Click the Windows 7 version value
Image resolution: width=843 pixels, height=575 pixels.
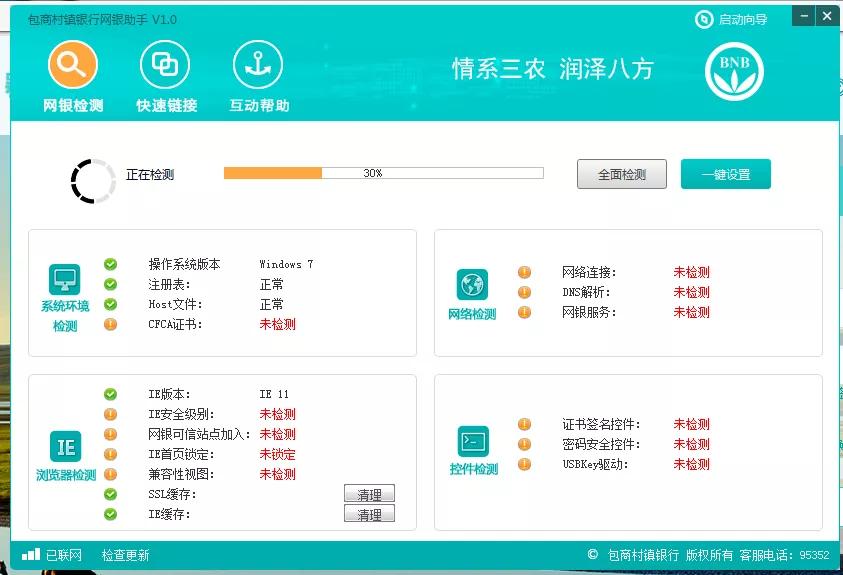286,264
